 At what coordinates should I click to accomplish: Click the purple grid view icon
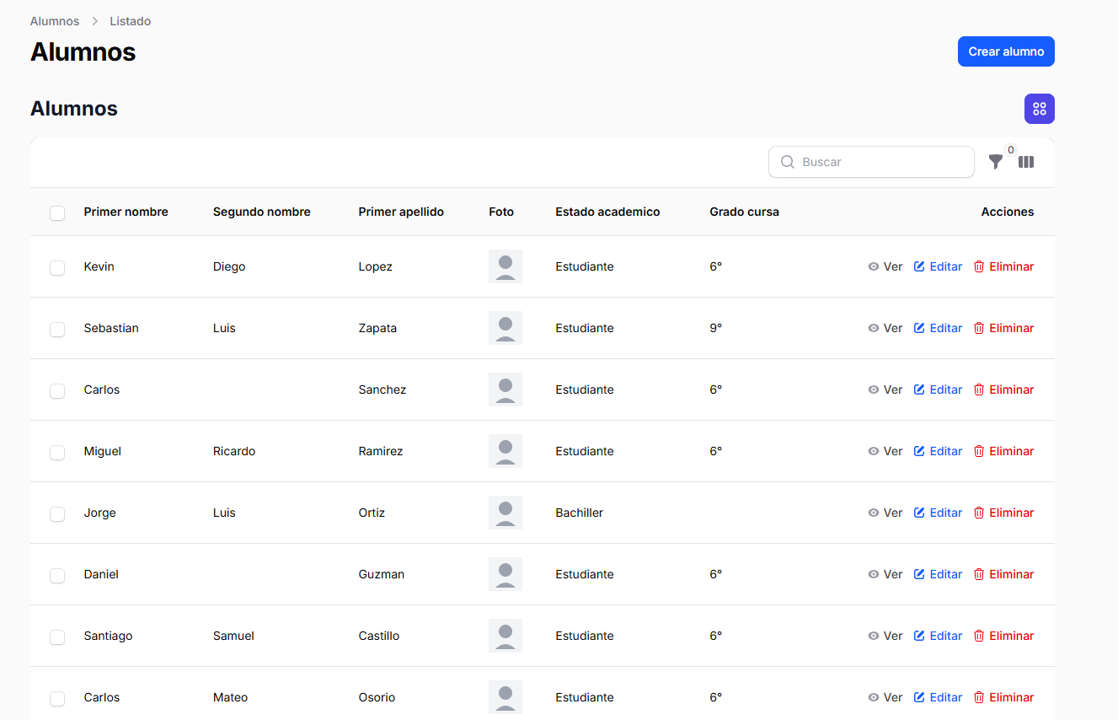1039,109
